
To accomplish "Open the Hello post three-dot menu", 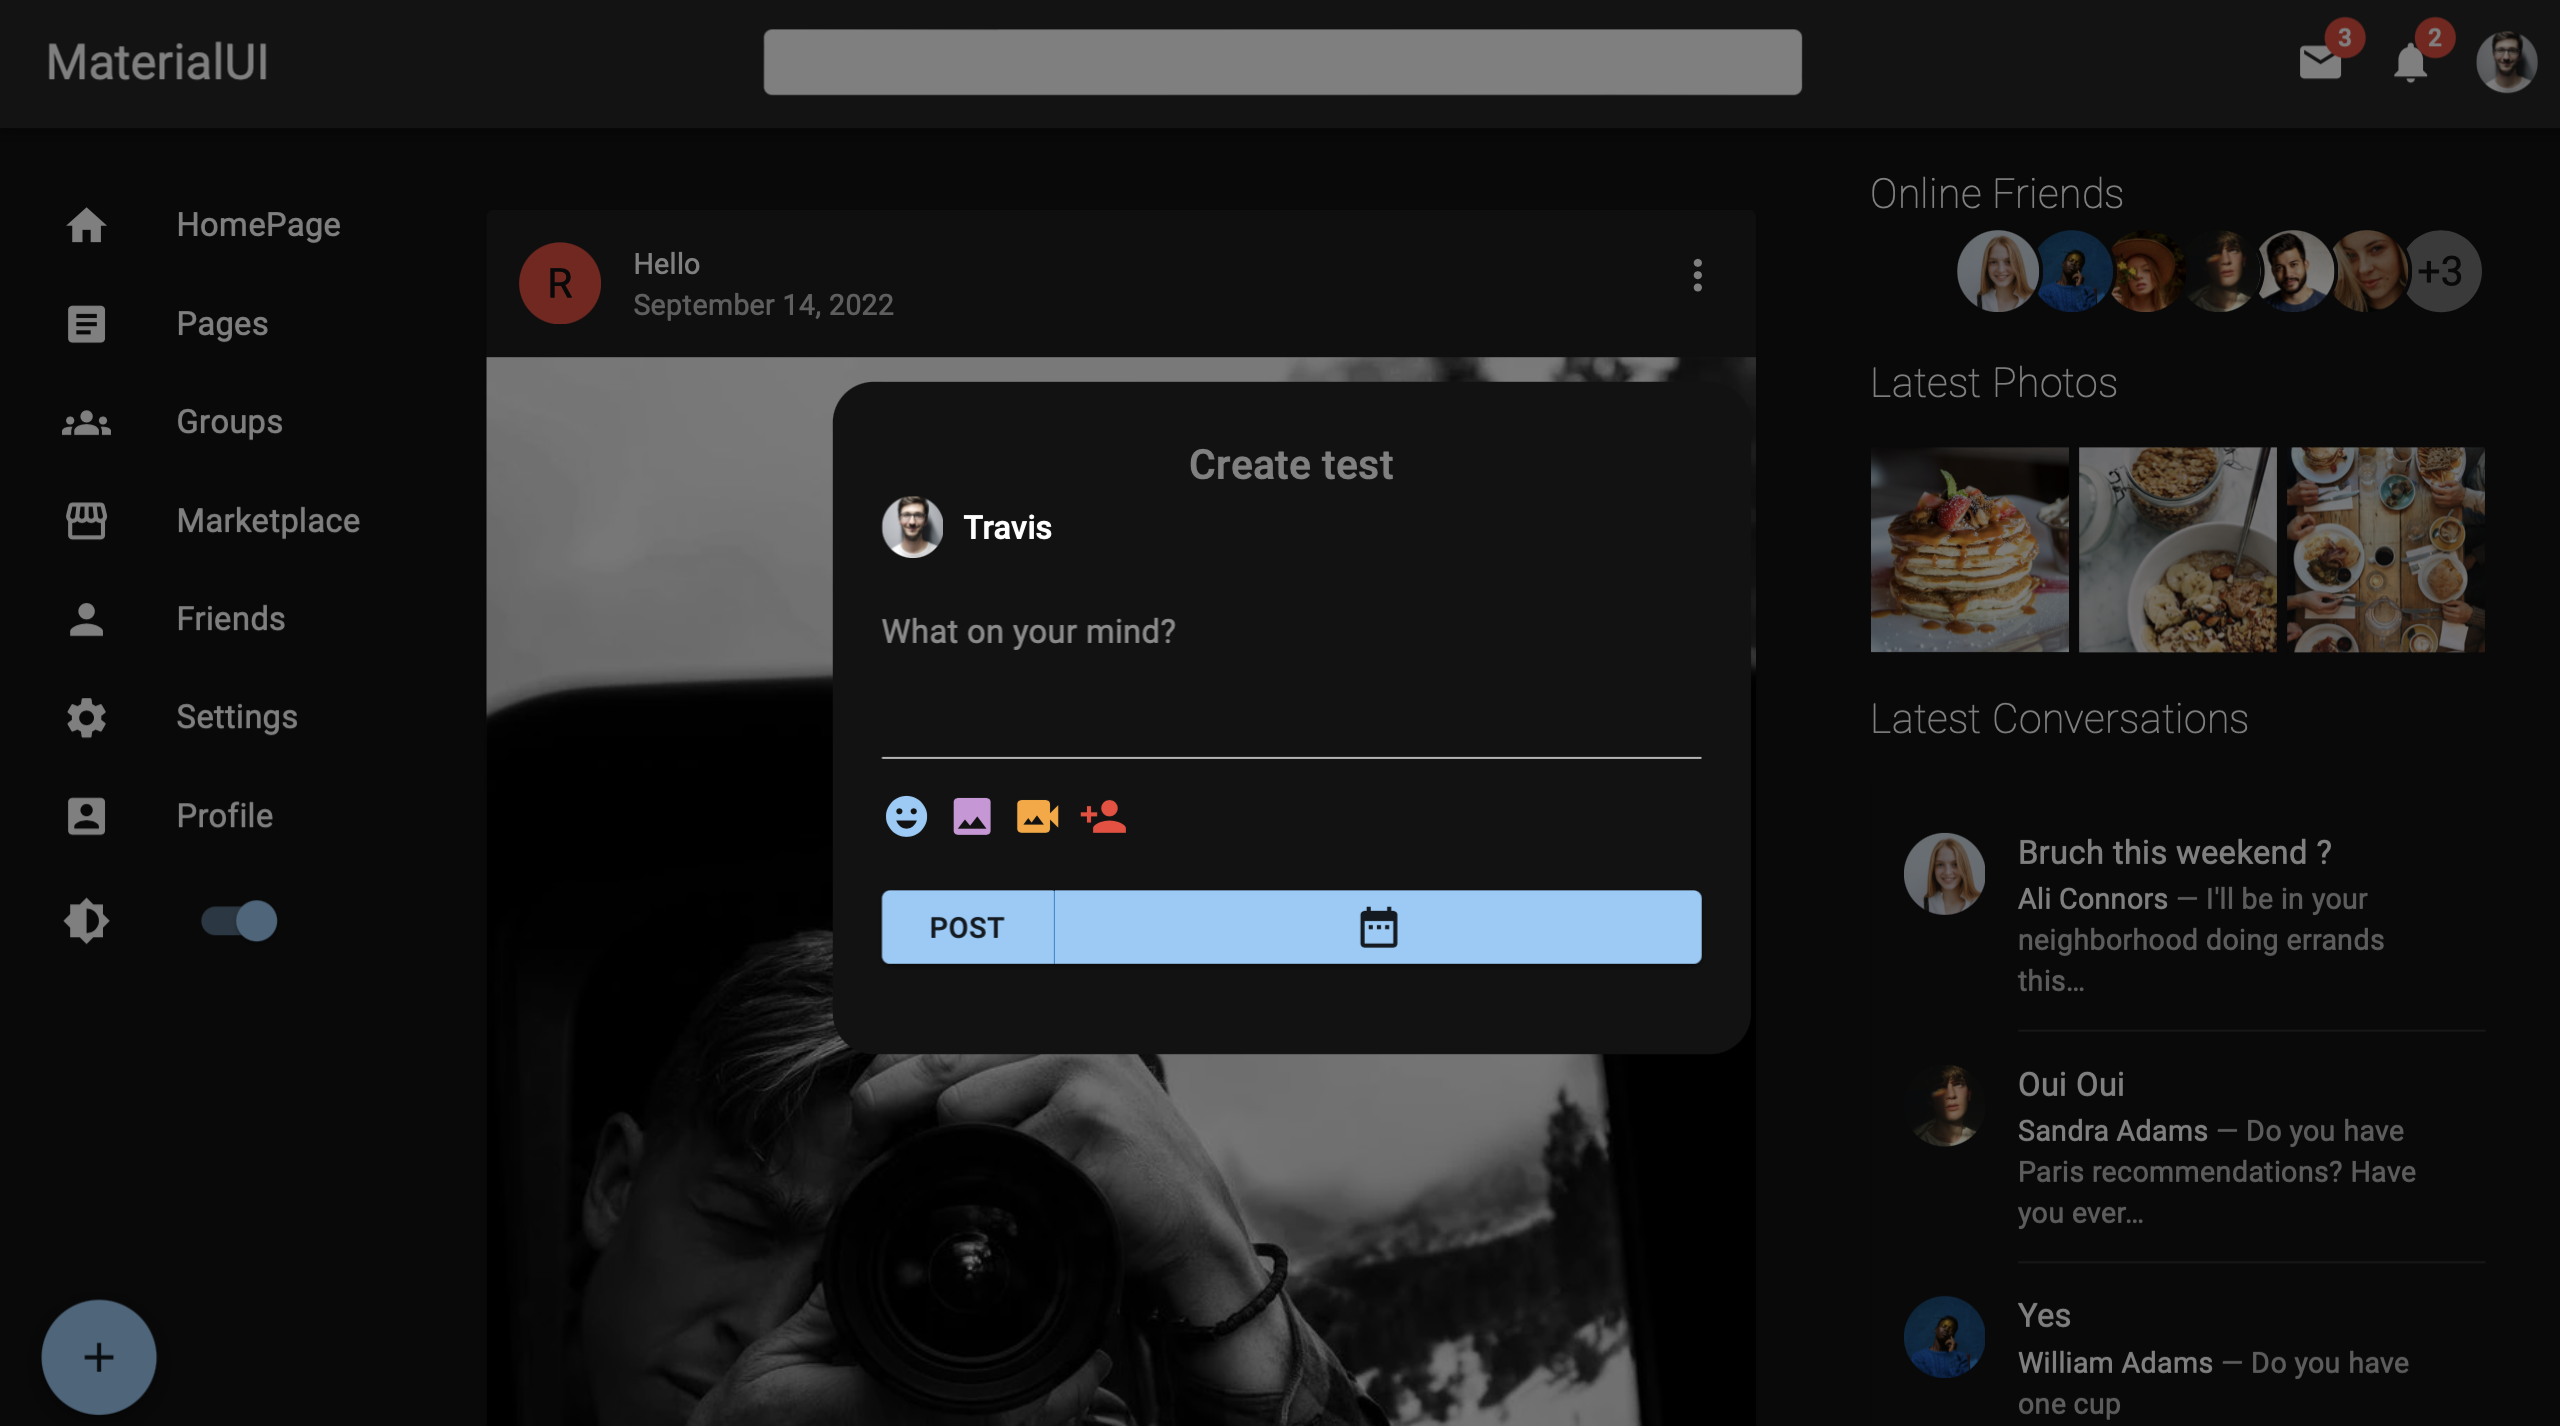I will (1697, 275).
